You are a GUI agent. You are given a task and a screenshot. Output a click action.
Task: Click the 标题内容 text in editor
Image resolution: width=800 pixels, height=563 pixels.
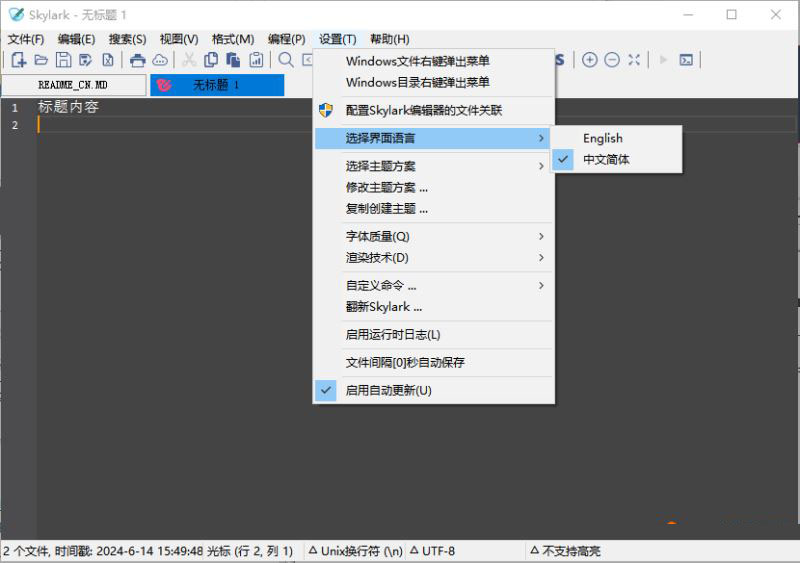click(x=68, y=107)
